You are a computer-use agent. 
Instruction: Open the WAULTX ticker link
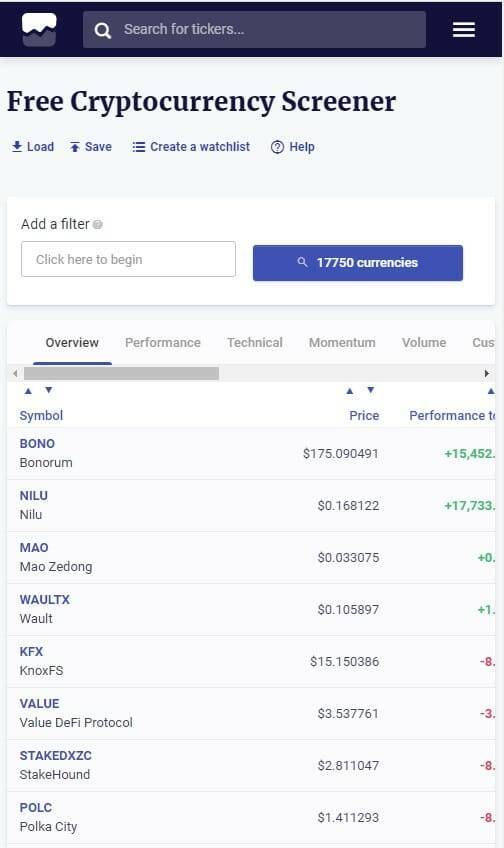tap(44, 599)
